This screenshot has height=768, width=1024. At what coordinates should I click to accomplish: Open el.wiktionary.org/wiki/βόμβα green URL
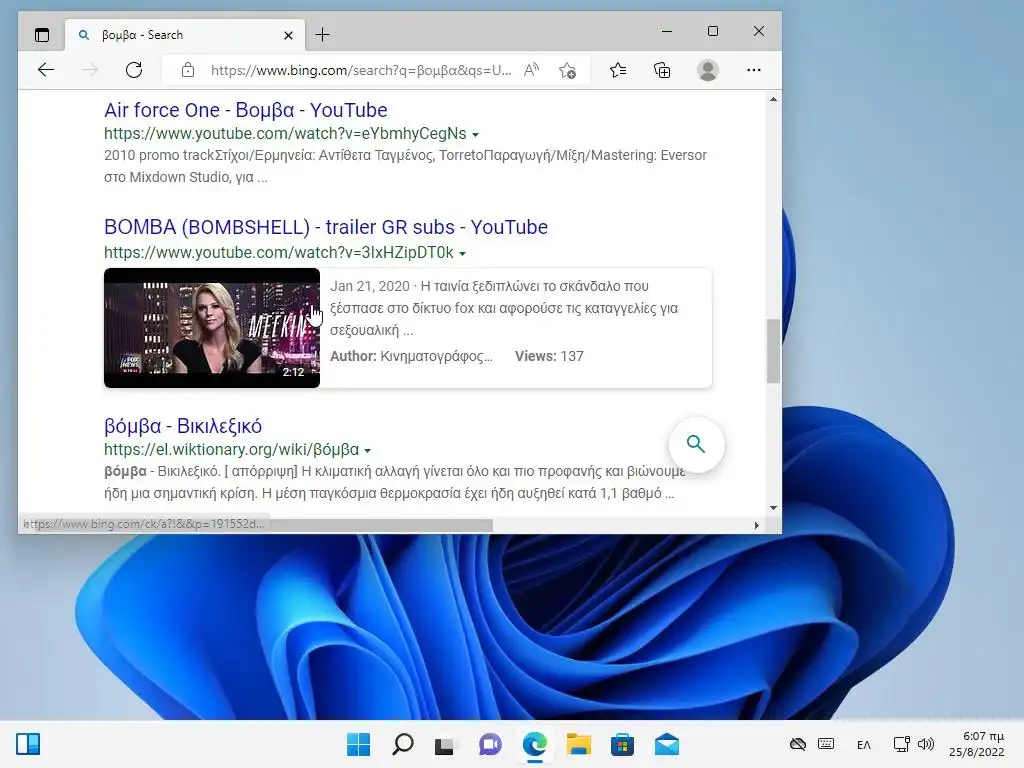pyautogui.click(x=232, y=449)
